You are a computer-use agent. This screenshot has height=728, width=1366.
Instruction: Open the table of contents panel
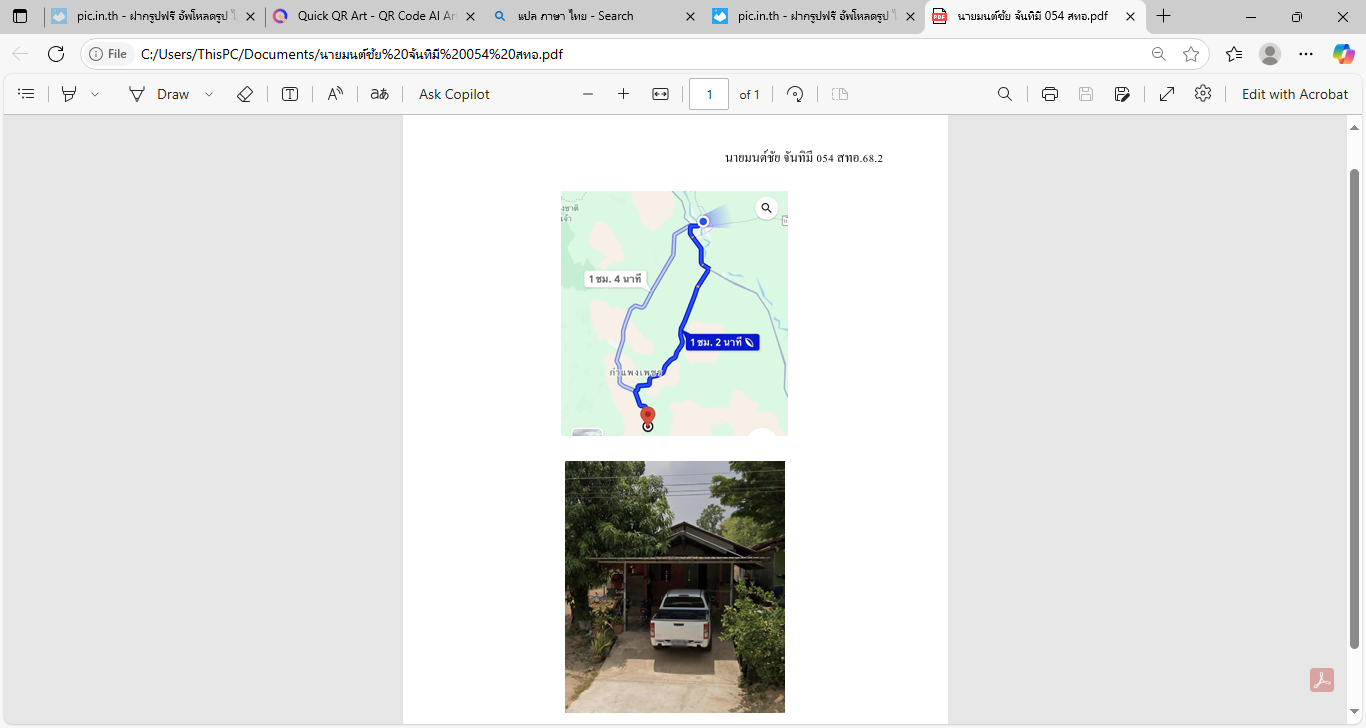(26, 93)
